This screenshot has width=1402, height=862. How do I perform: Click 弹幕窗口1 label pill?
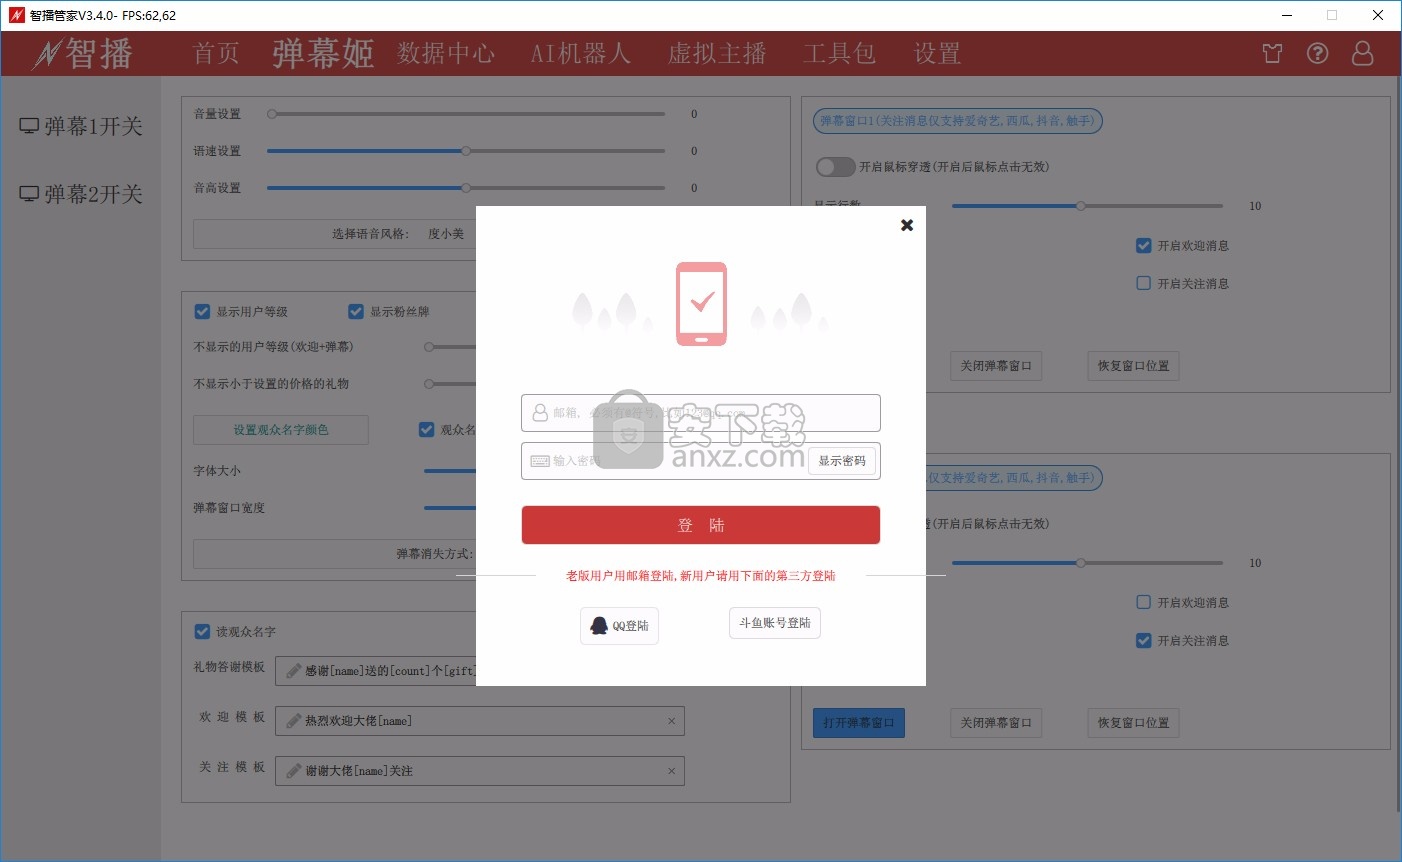click(958, 121)
